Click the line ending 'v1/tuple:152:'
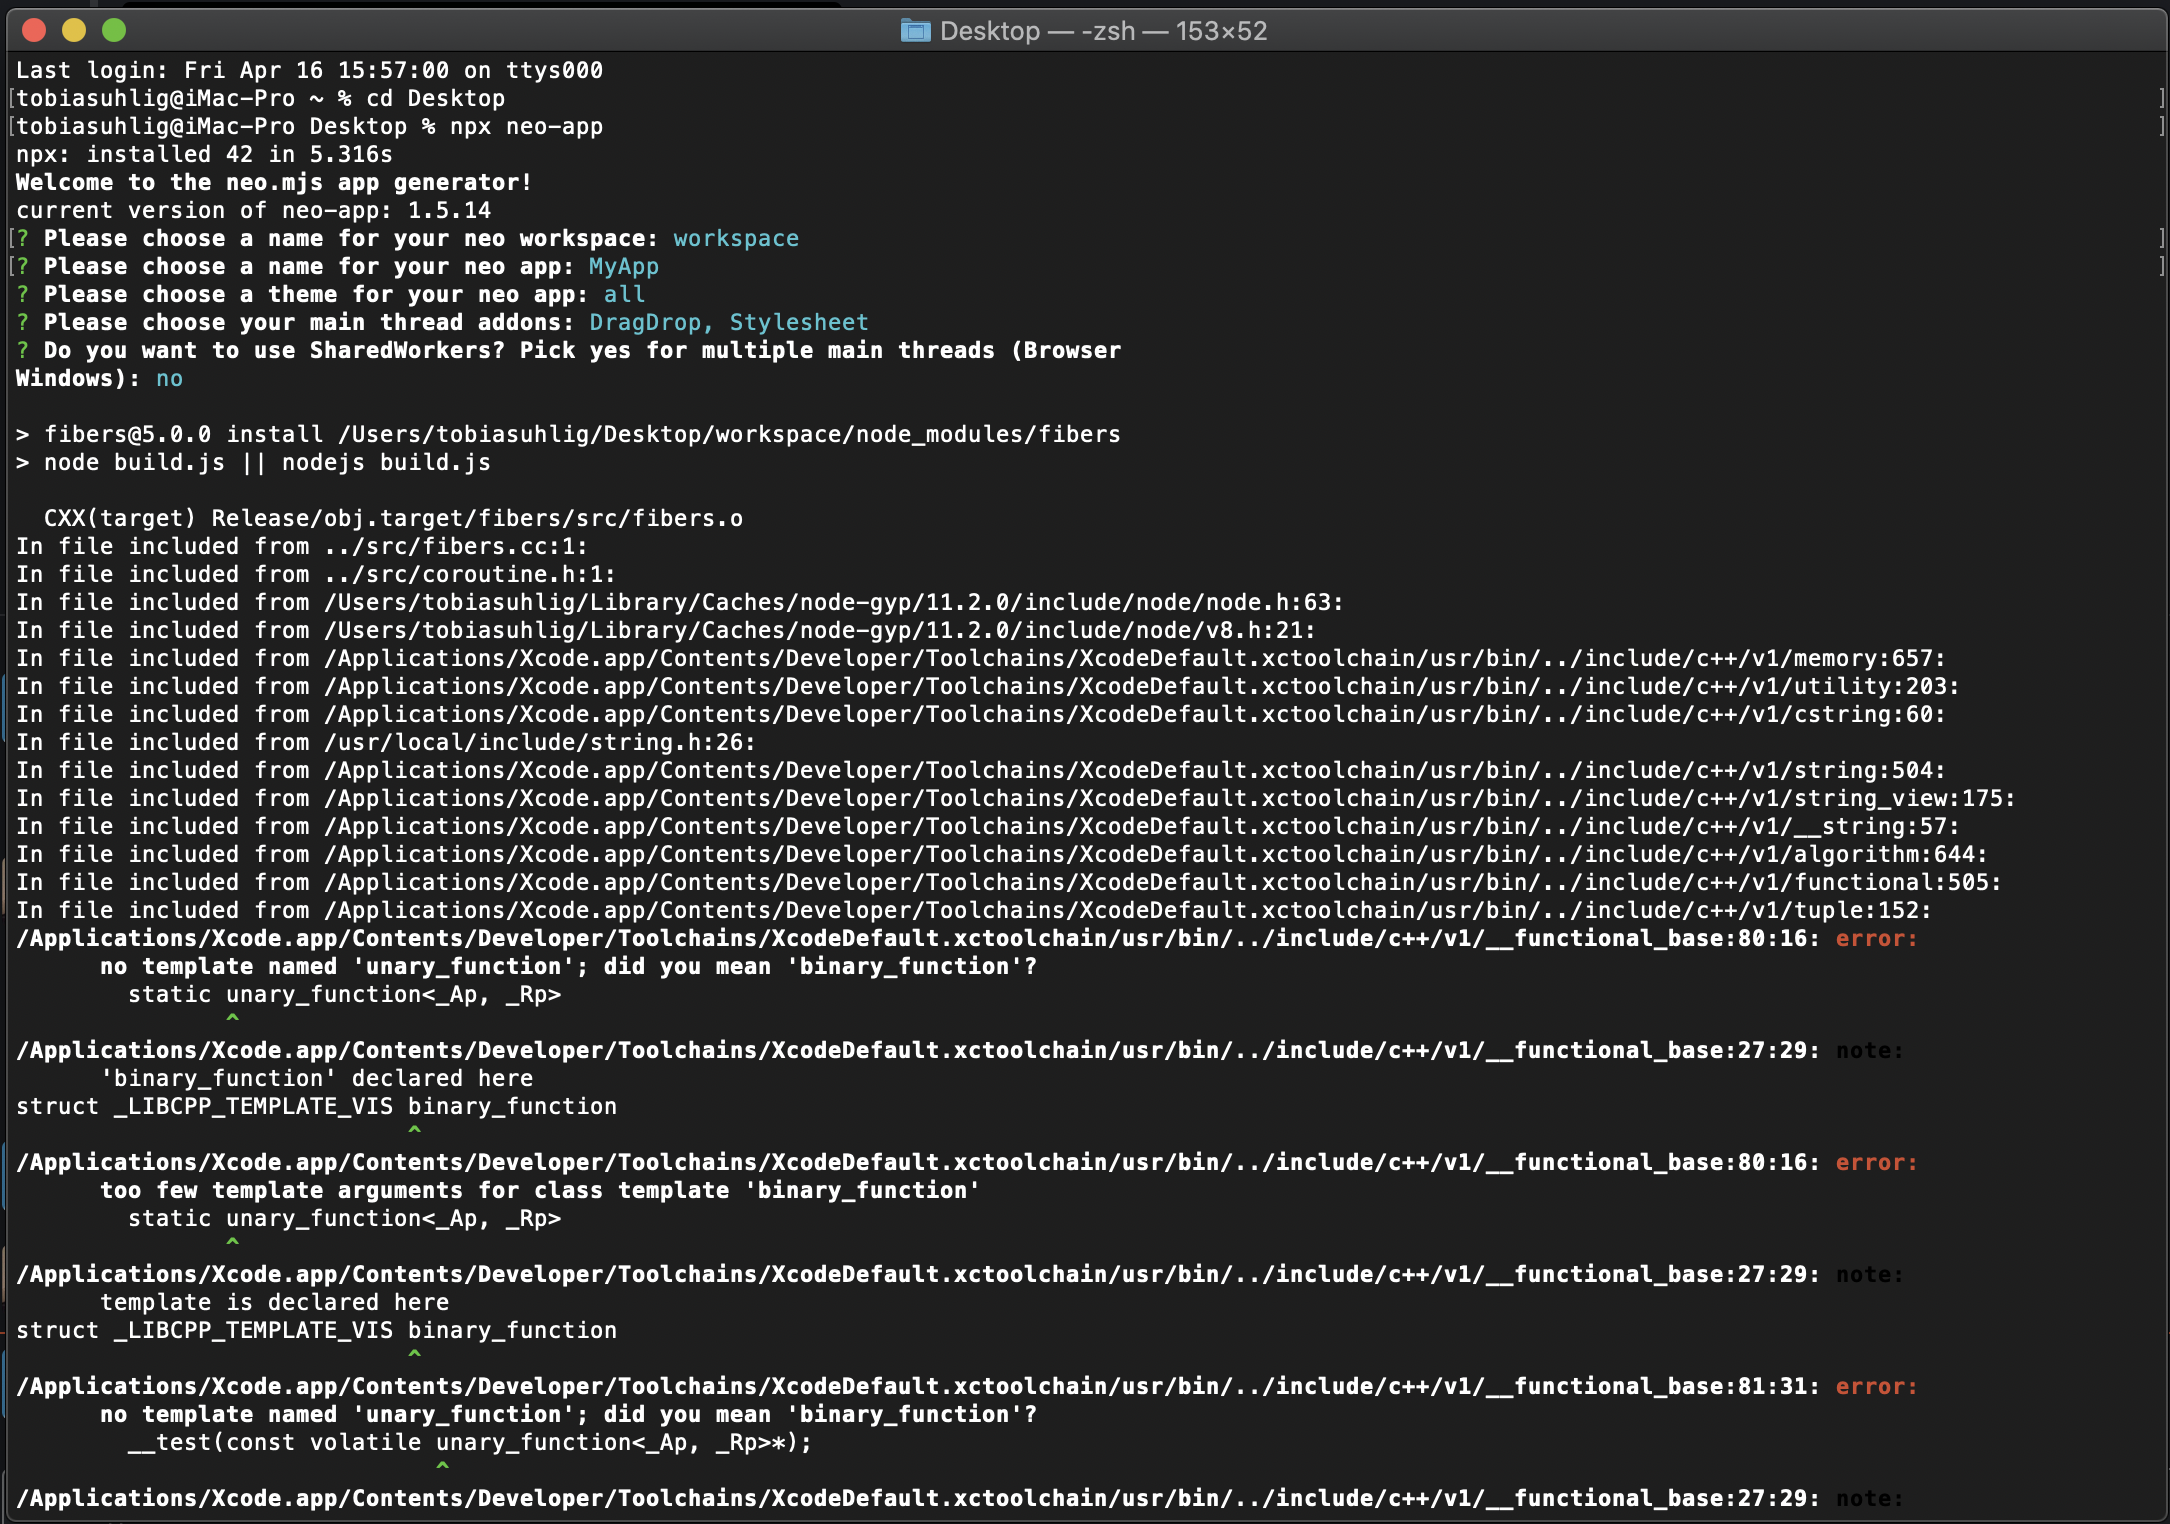 974,910
